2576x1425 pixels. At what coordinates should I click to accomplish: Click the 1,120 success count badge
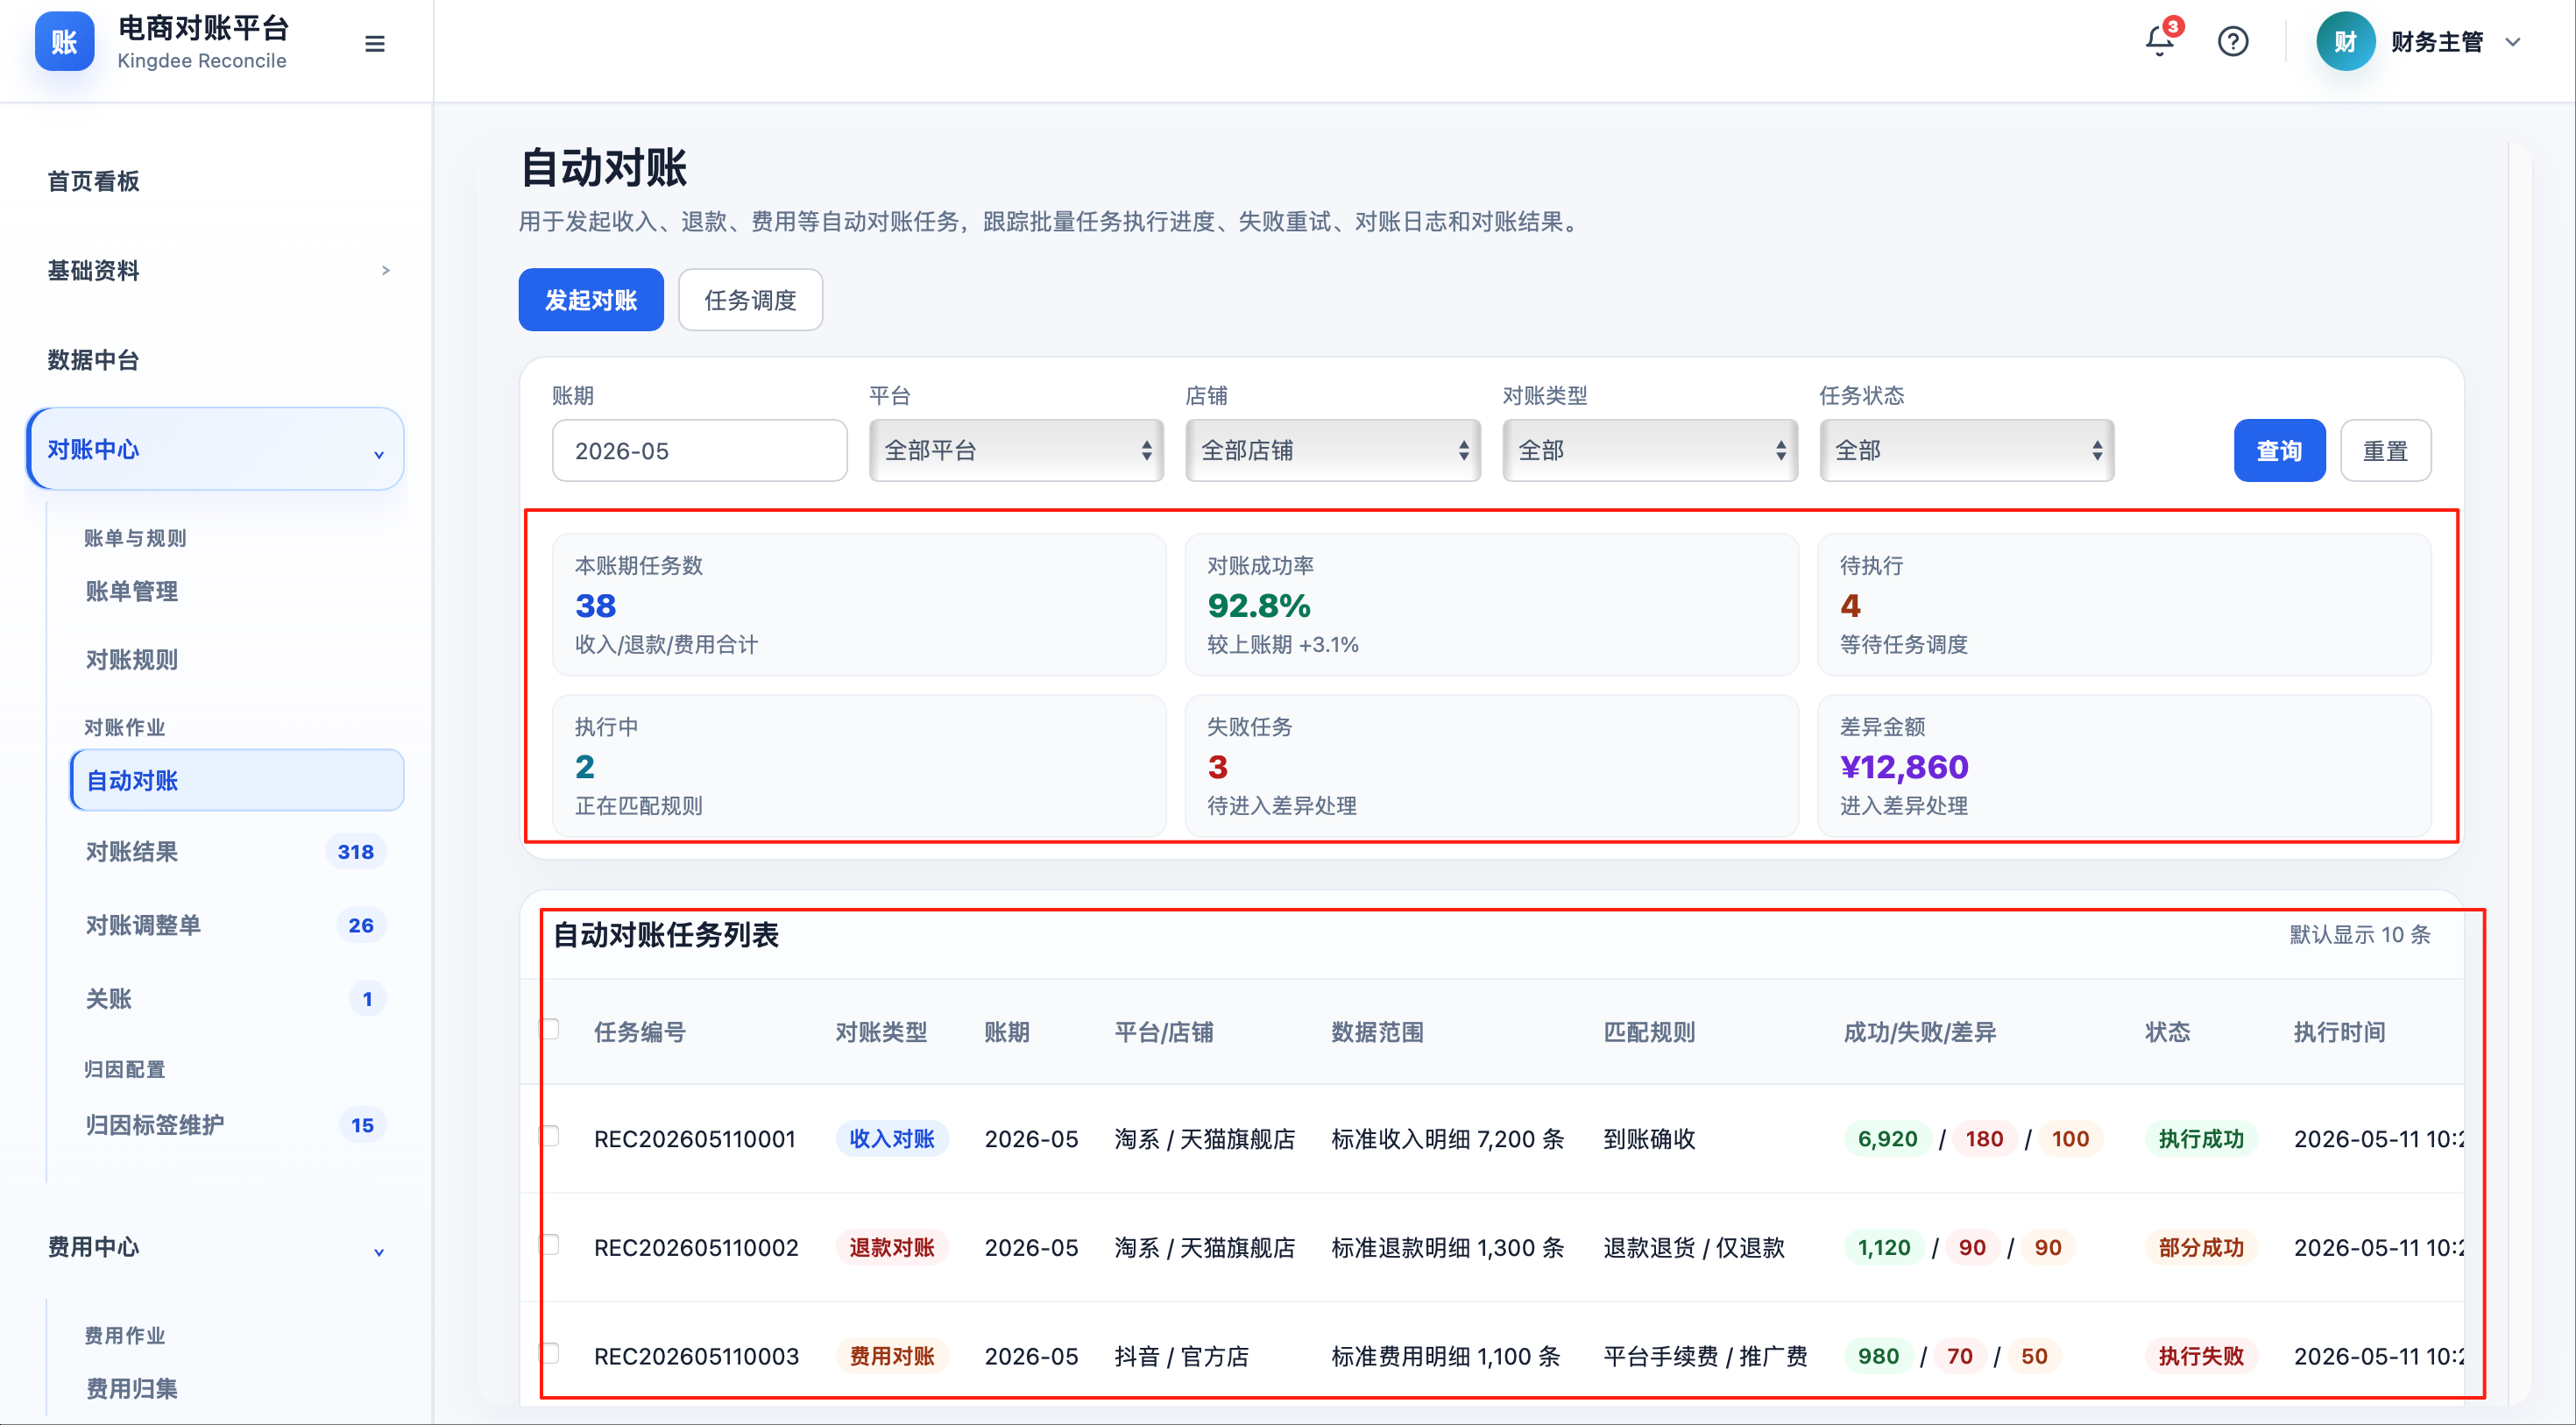coord(1884,1247)
